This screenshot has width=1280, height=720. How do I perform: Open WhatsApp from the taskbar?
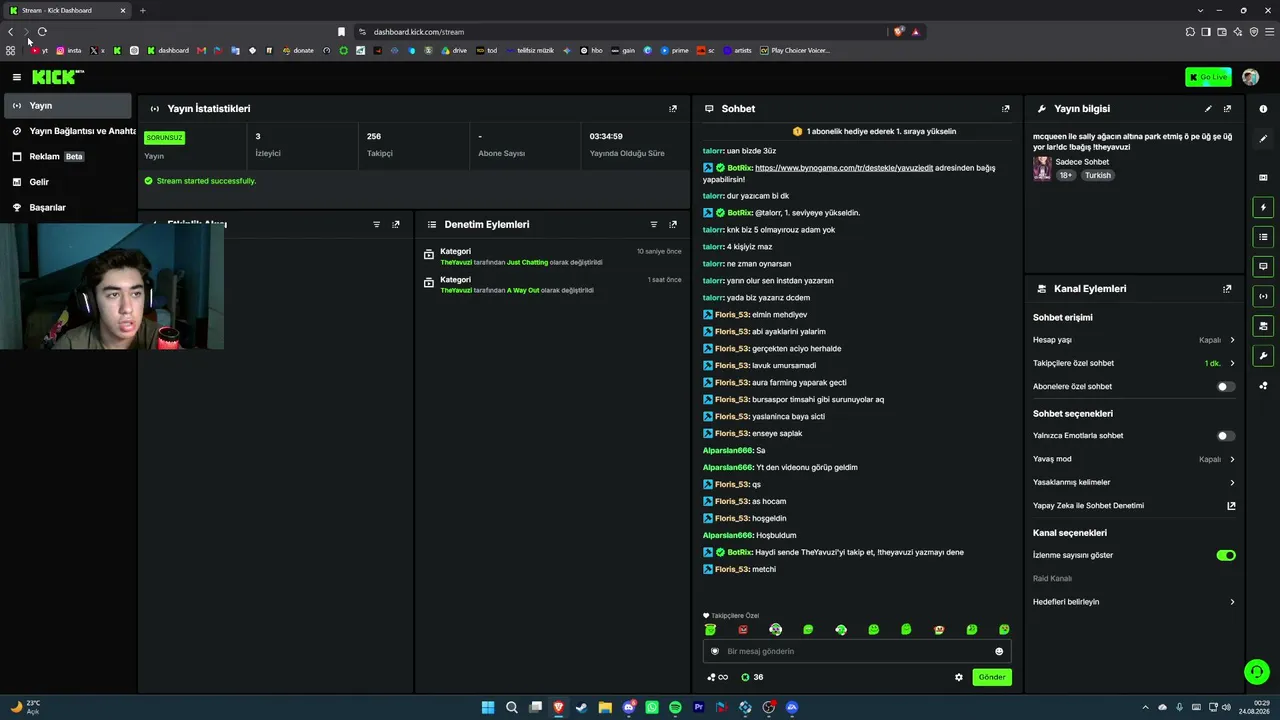tap(652, 707)
